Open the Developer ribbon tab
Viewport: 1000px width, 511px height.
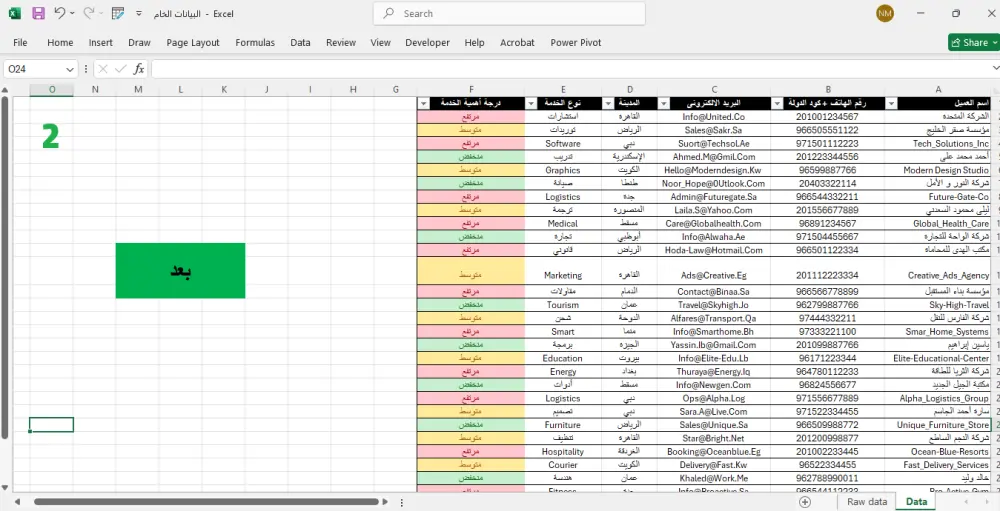click(x=427, y=43)
